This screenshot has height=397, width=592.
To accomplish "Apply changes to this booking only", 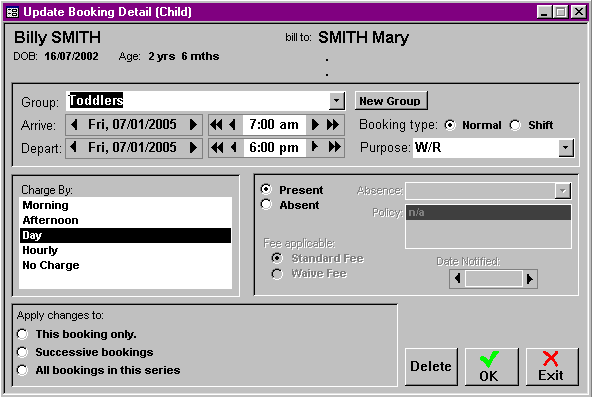I will click(x=22, y=334).
